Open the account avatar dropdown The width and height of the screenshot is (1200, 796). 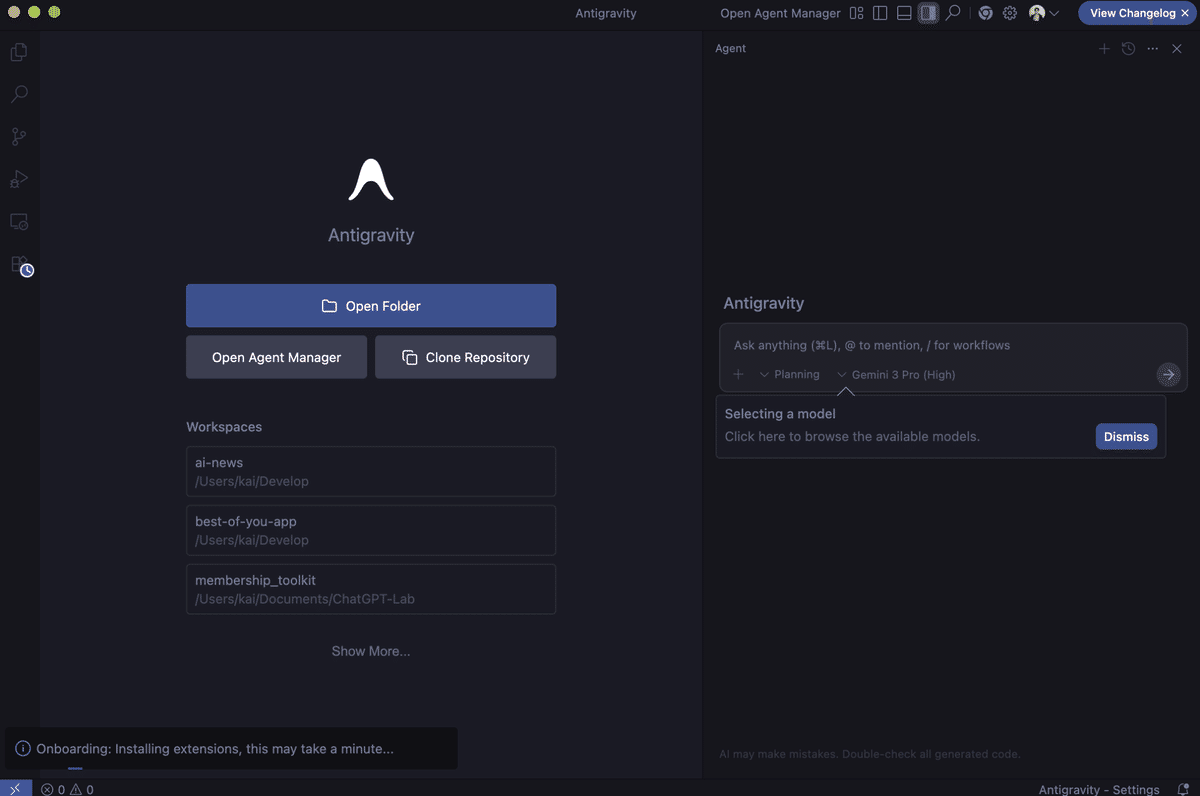click(1043, 13)
